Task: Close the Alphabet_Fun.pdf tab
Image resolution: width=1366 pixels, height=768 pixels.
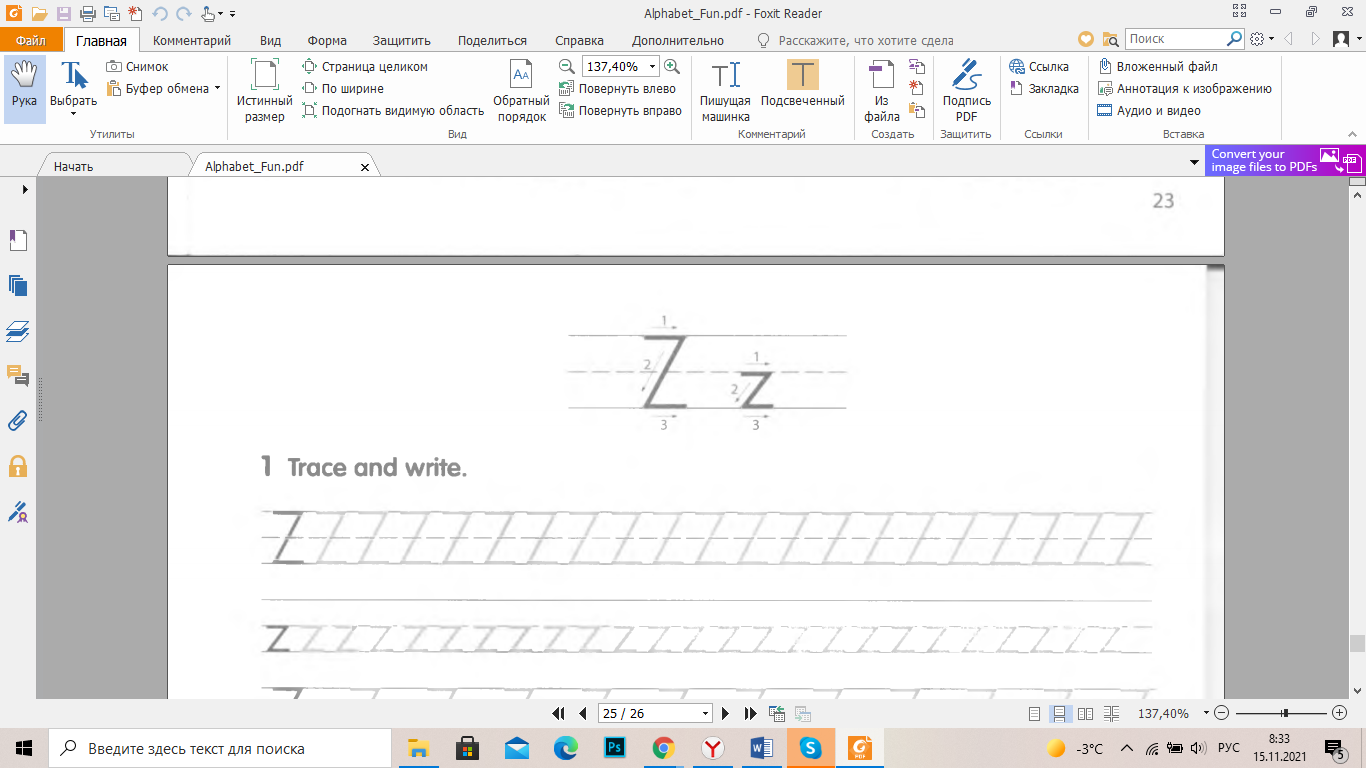Action: pyautogui.click(x=364, y=167)
